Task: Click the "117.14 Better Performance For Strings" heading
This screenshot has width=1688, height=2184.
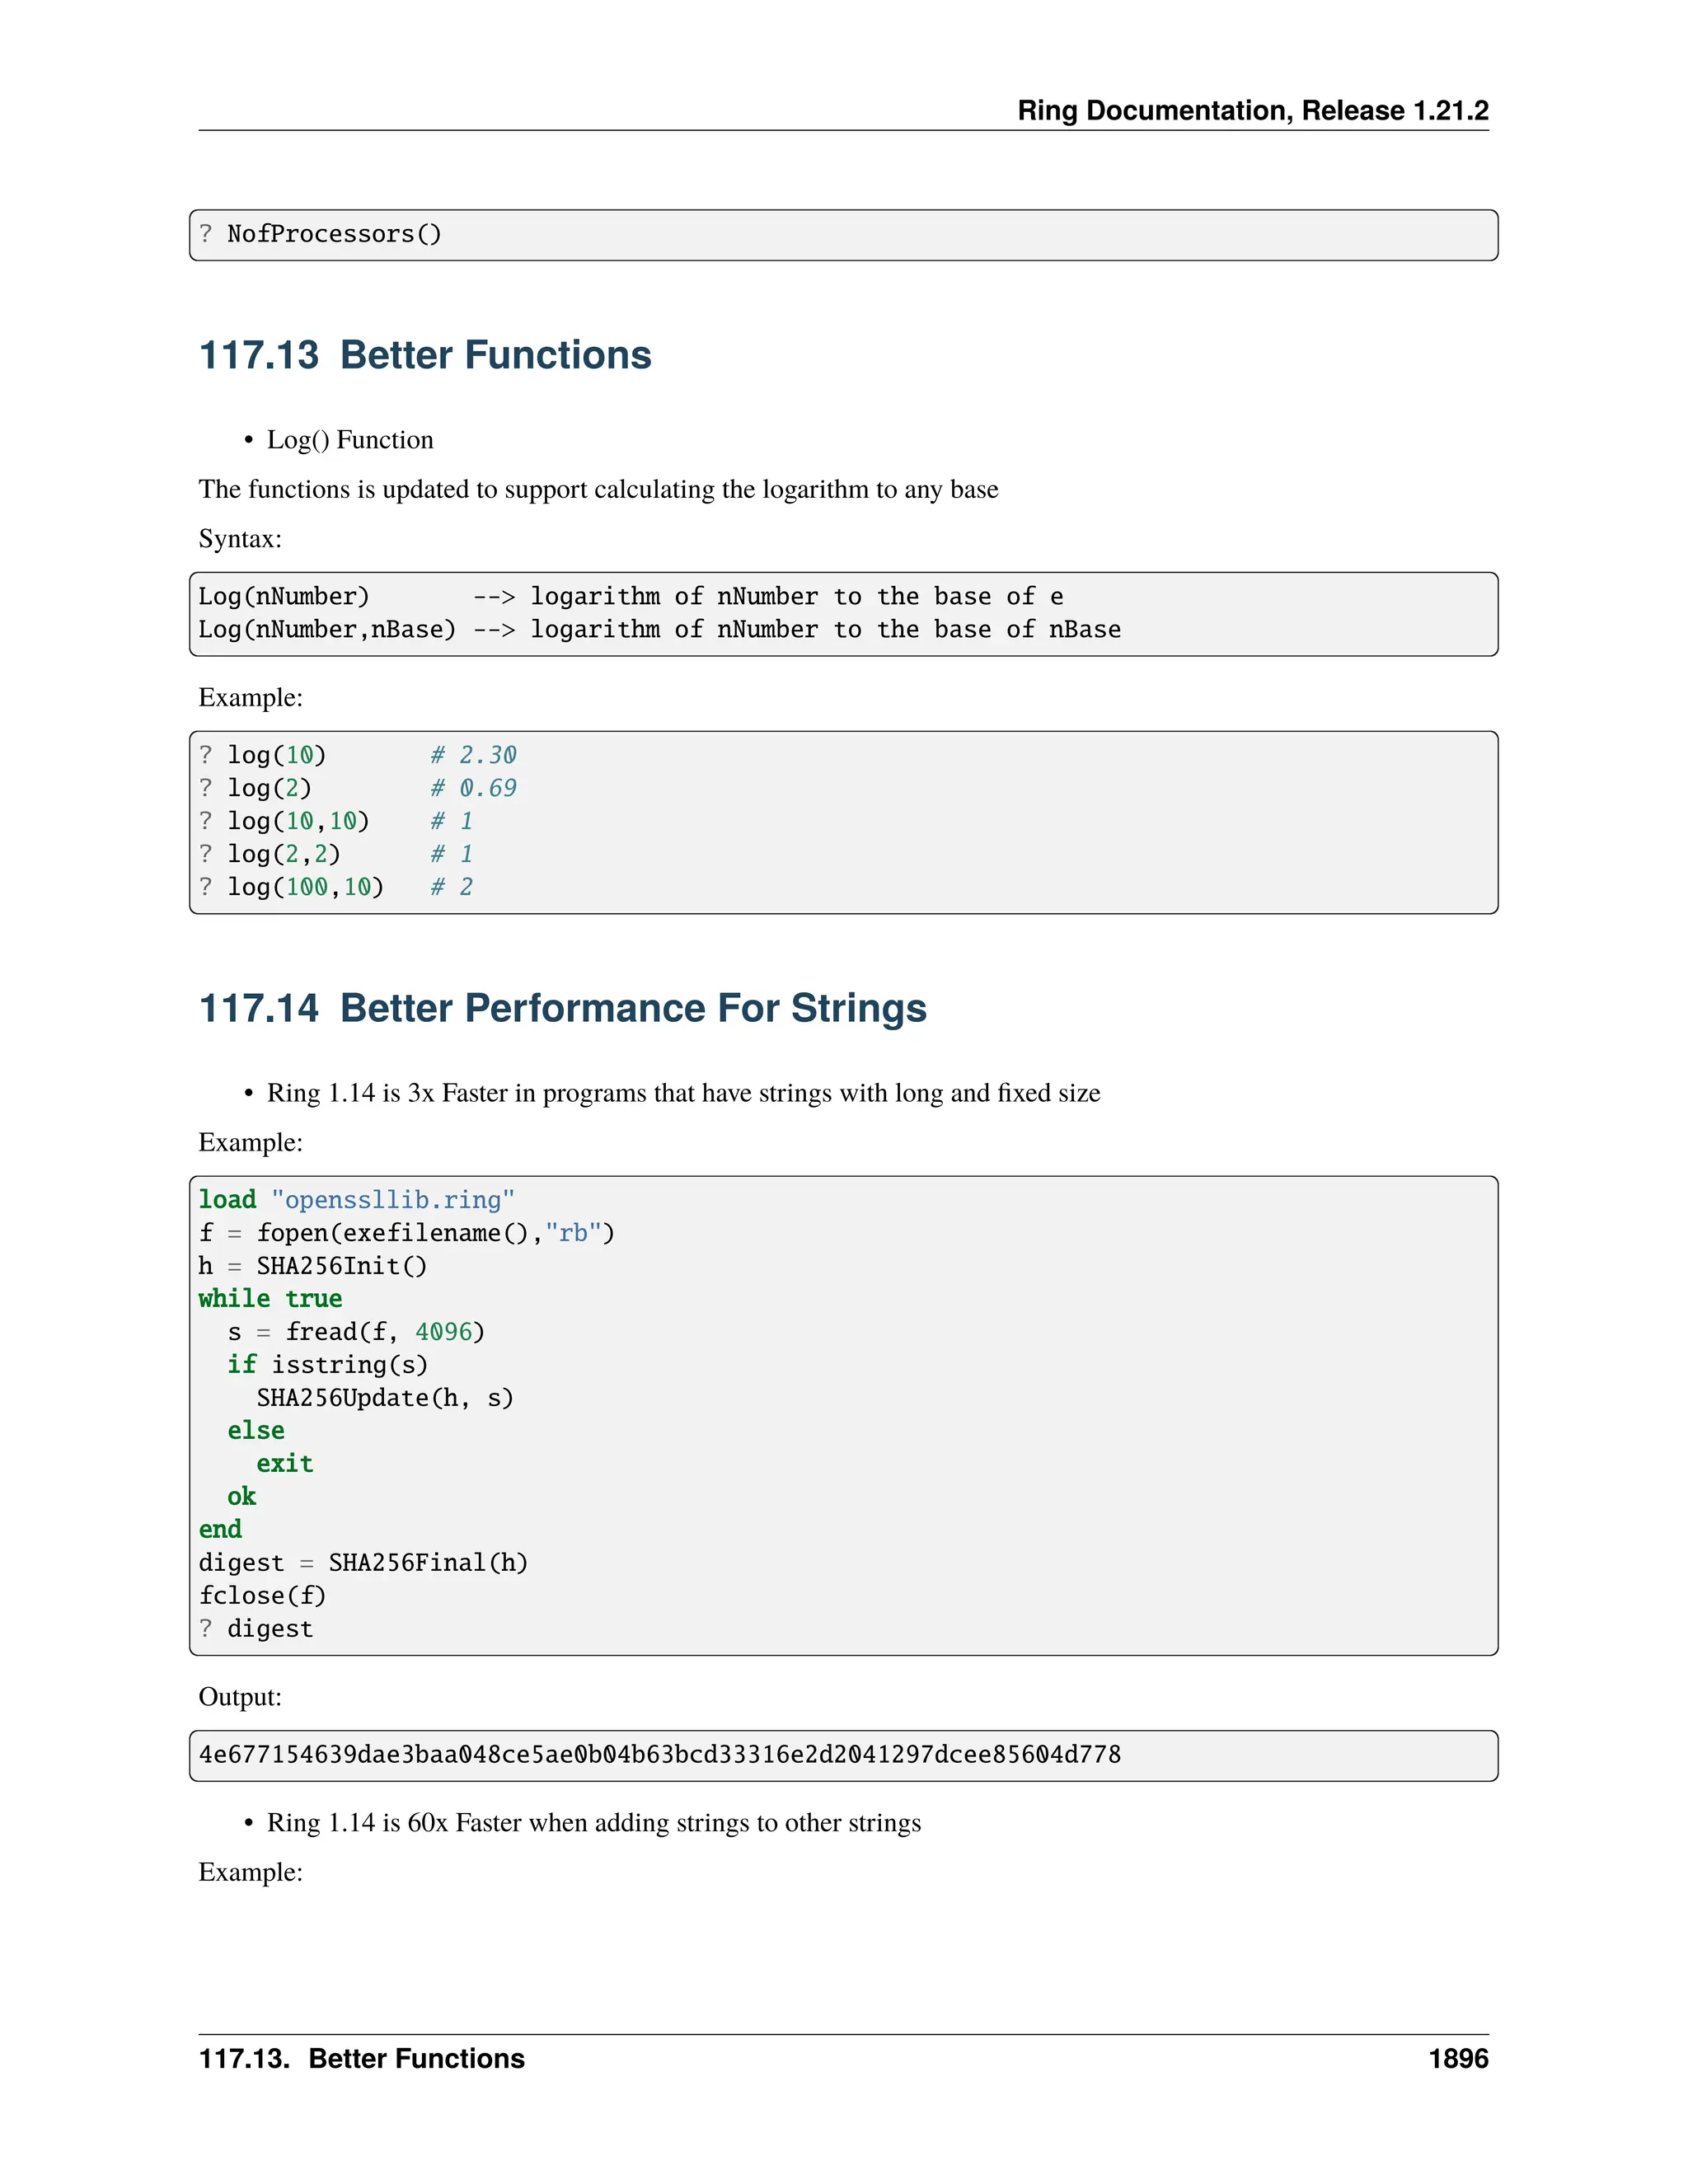Action: tap(563, 1008)
